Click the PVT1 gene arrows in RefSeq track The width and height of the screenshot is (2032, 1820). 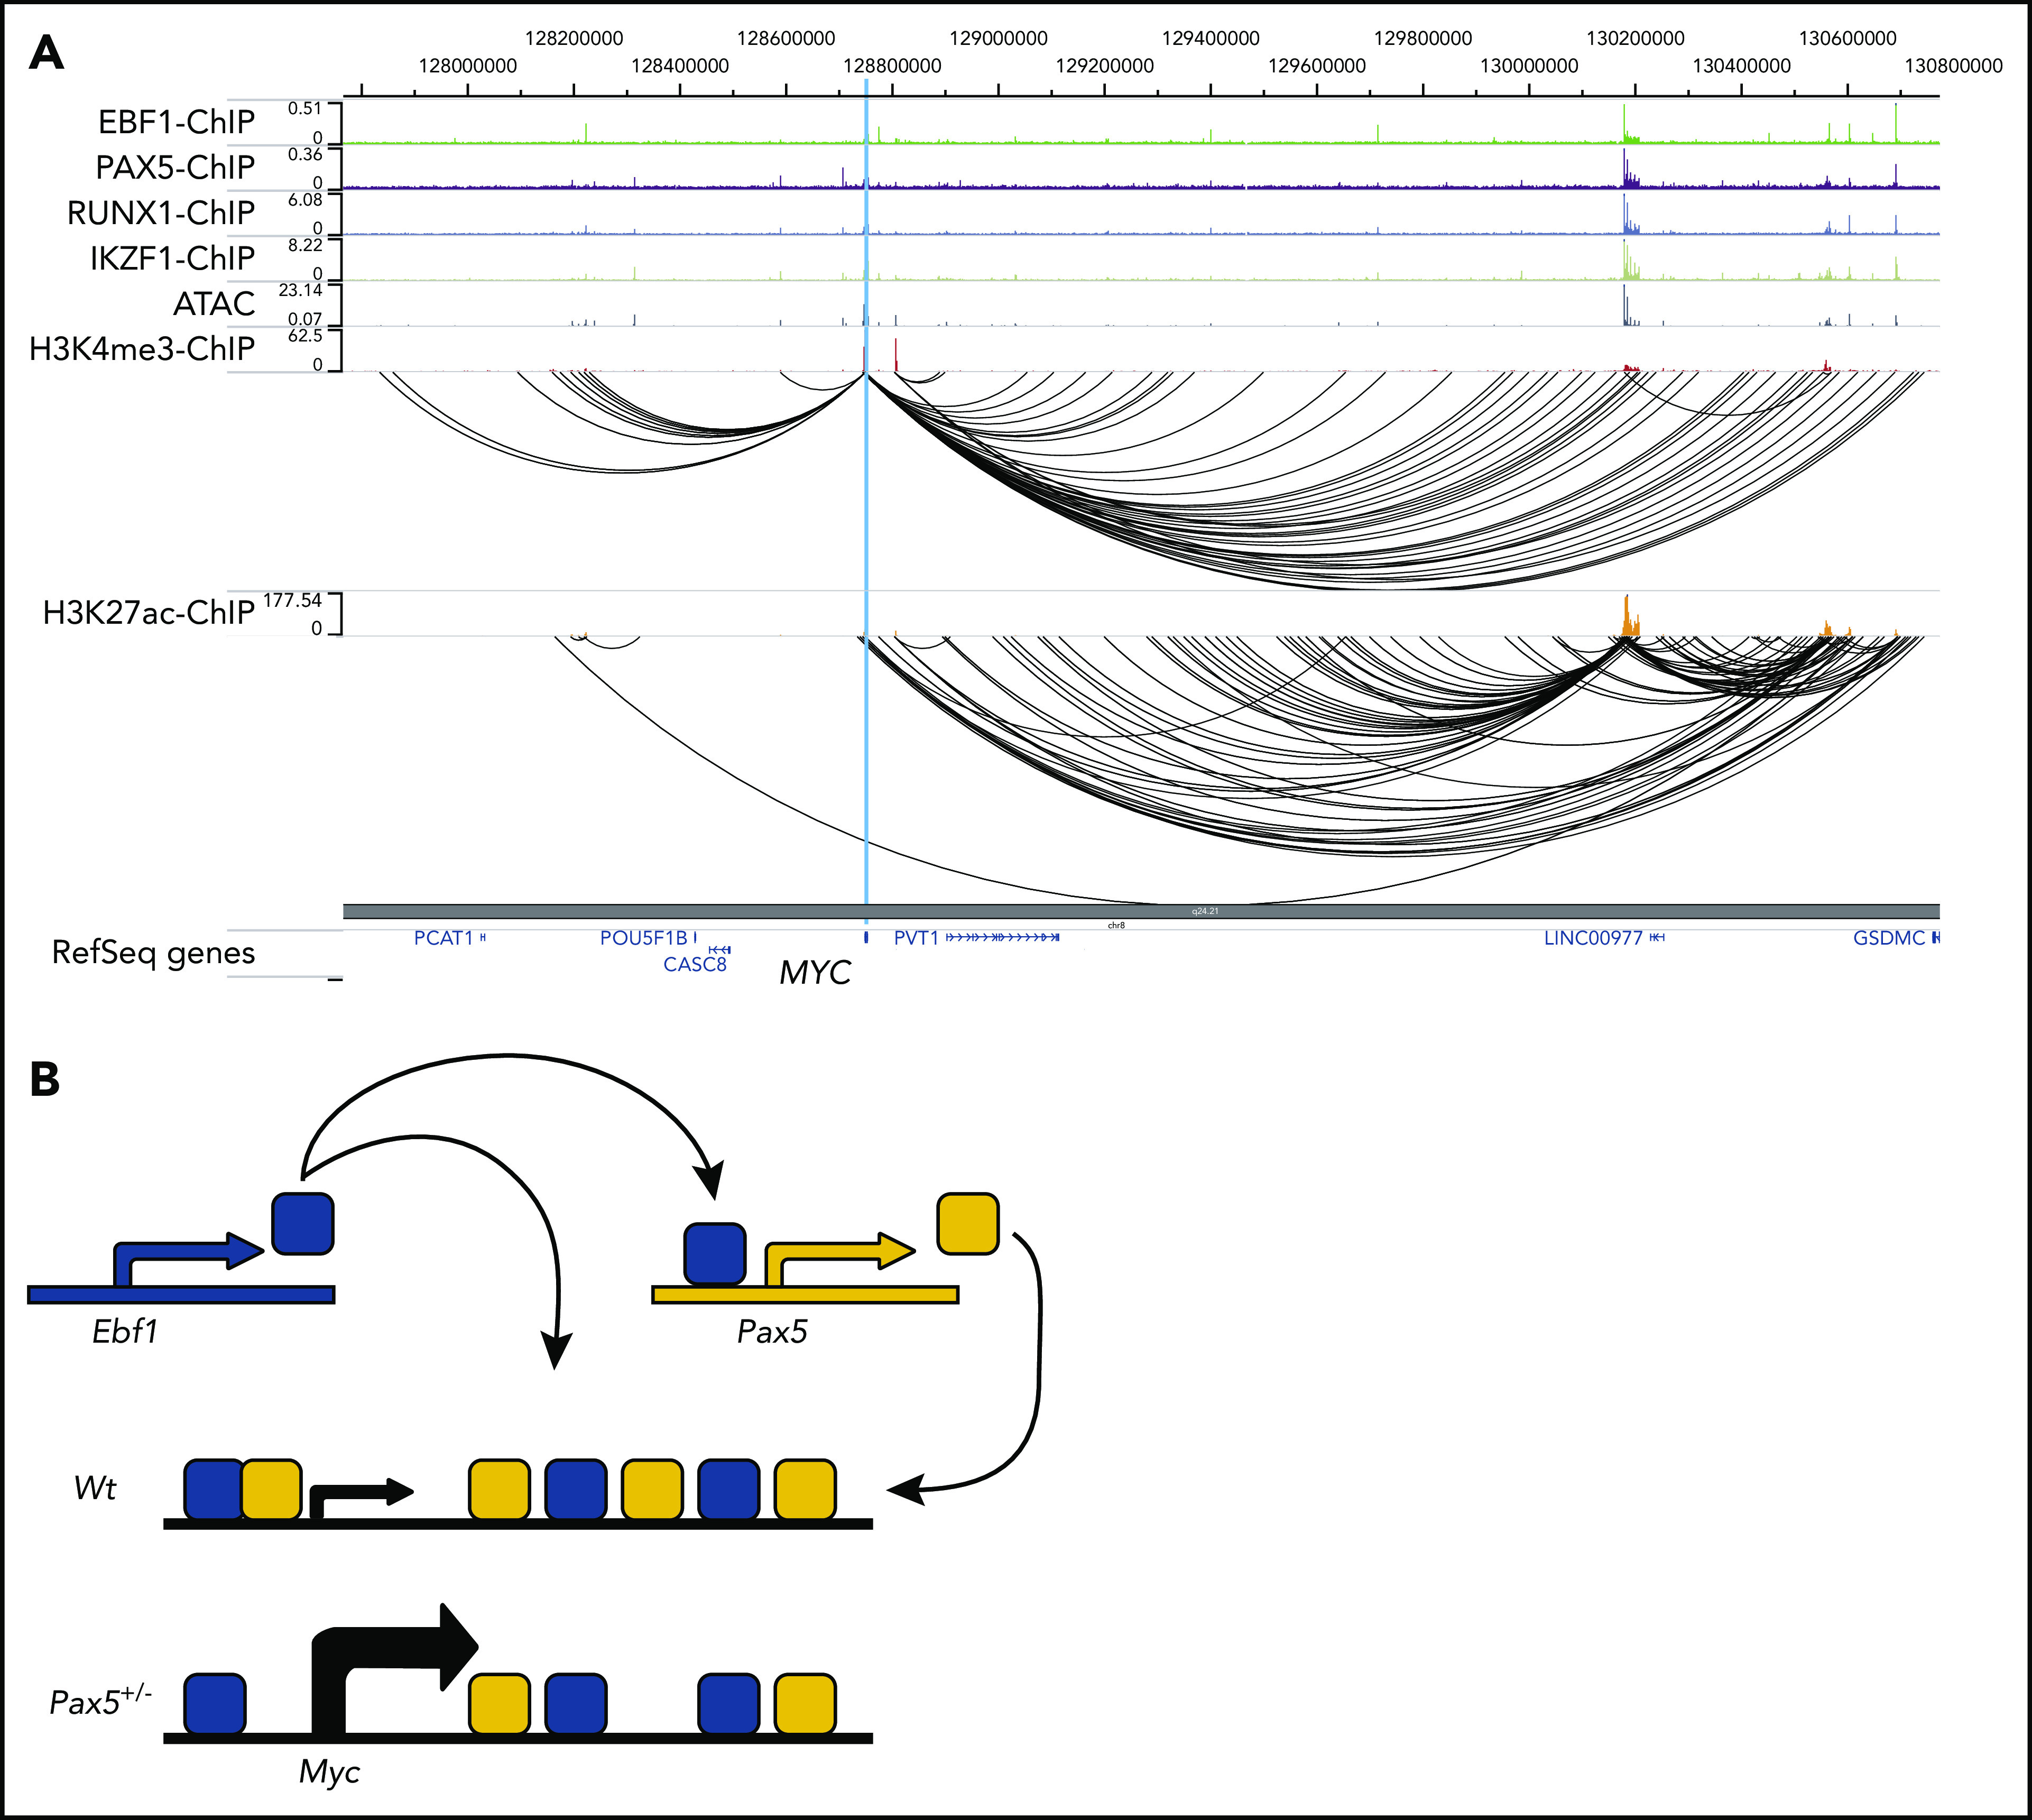(1002, 938)
